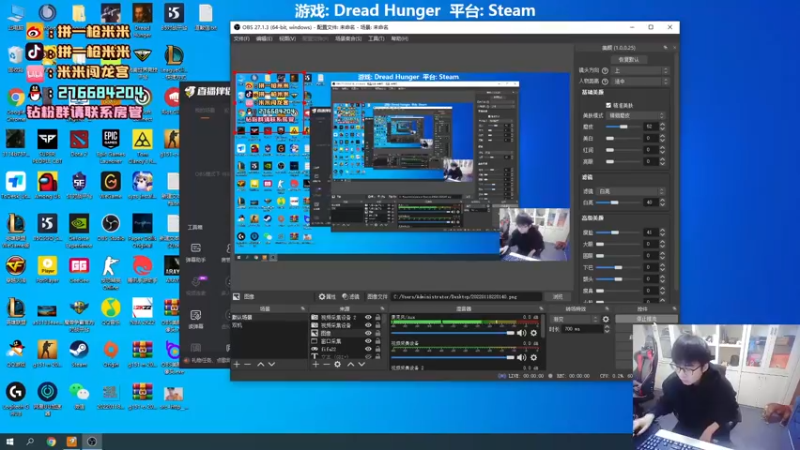Select 双机 scene in Scenes list
The width and height of the screenshot is (800, 450).
268,325
